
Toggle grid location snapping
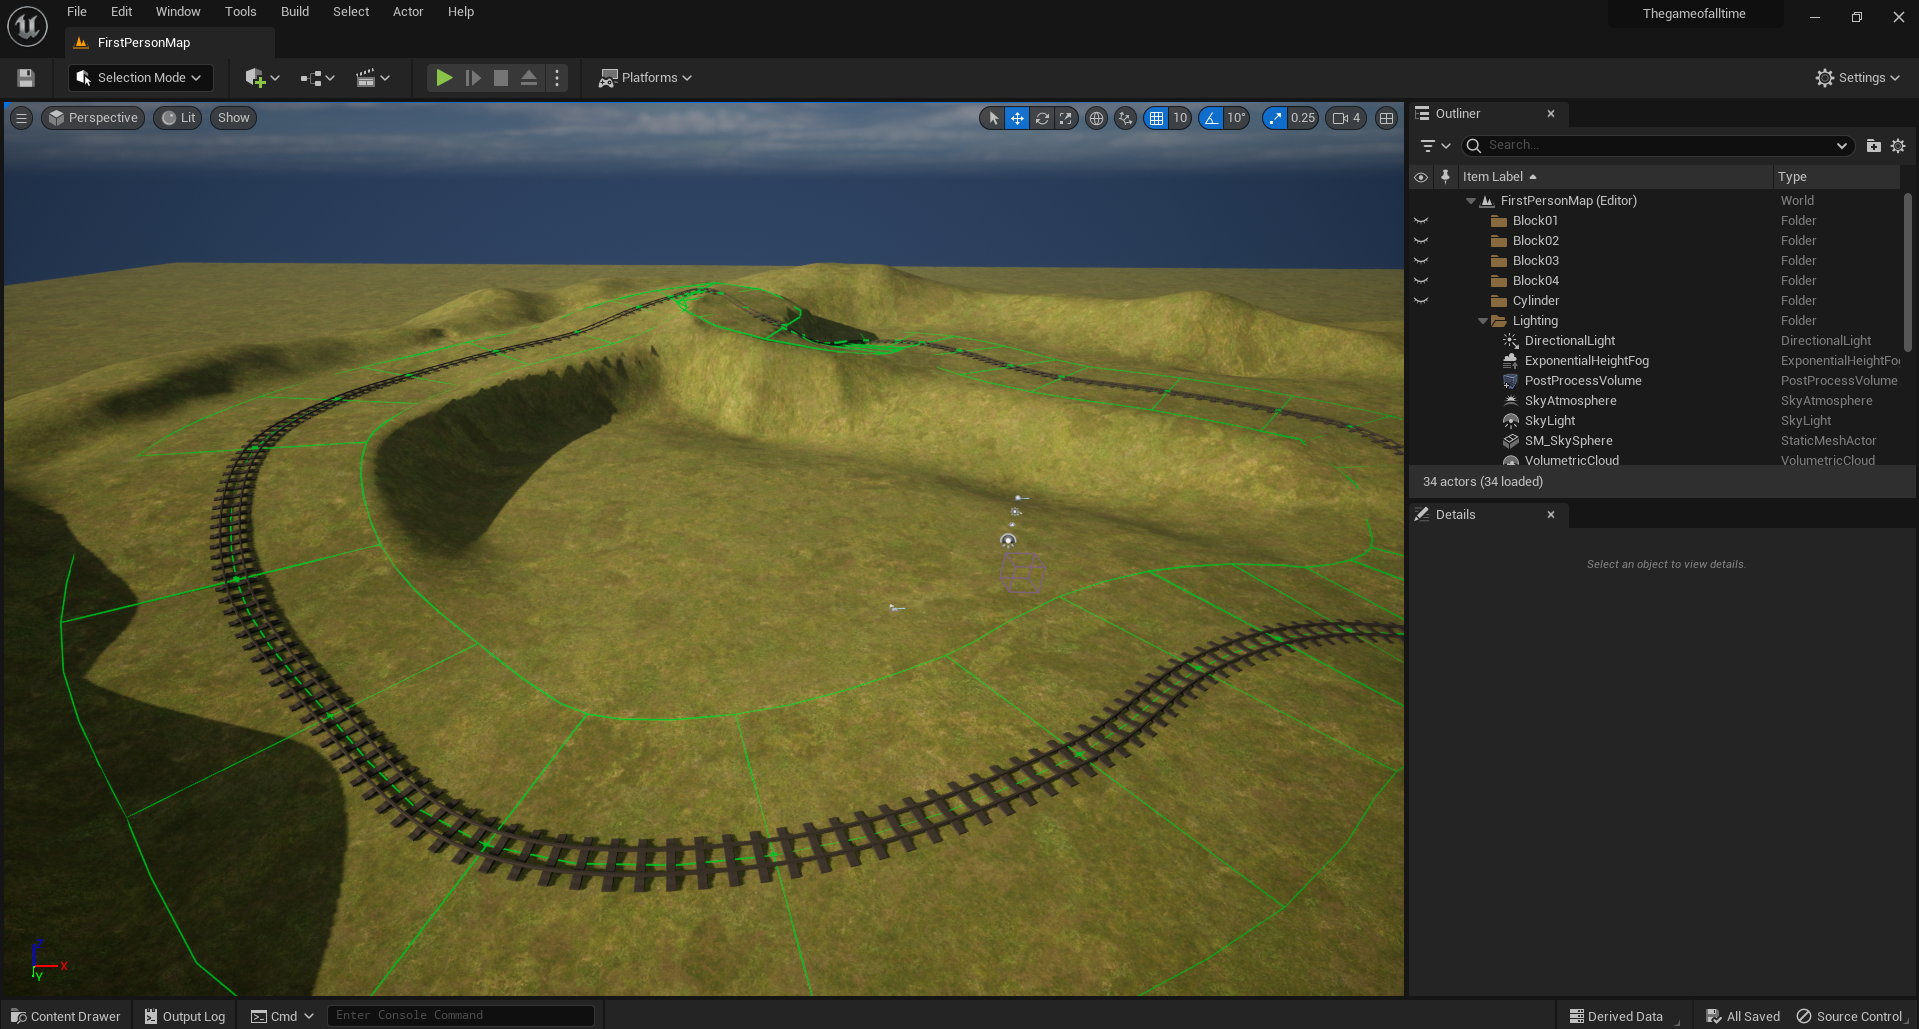pos(1156,118)
